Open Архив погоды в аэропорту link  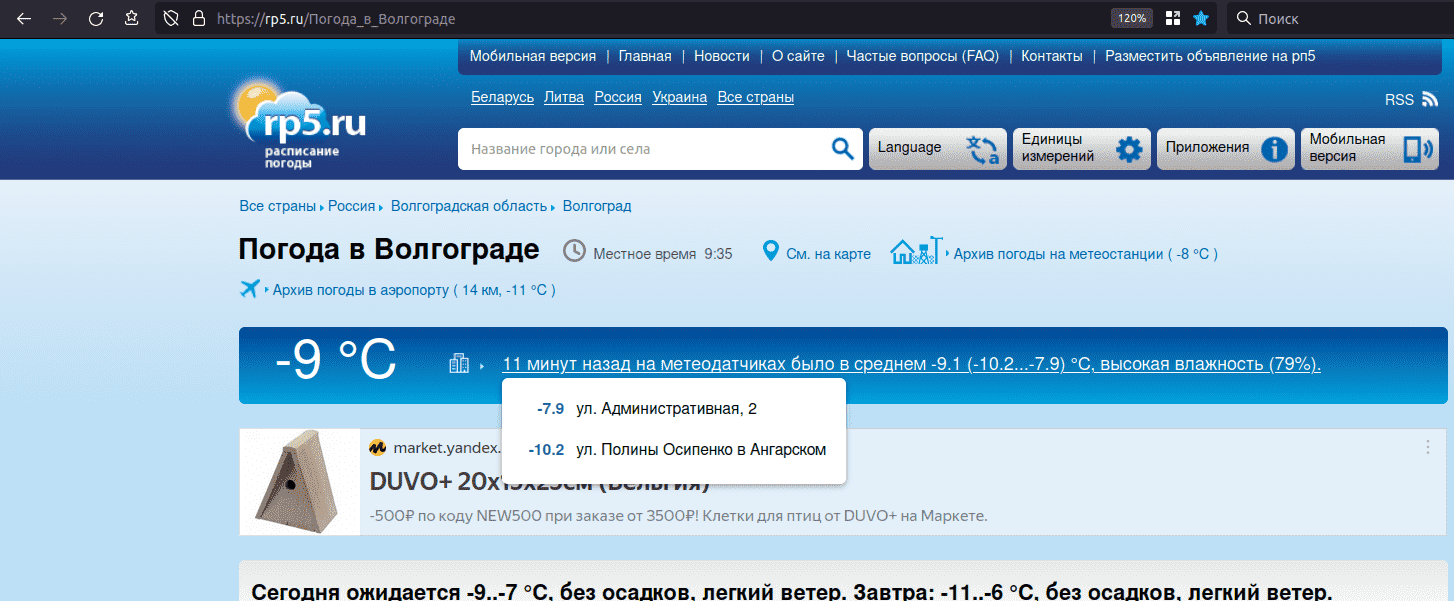point(414,290)
